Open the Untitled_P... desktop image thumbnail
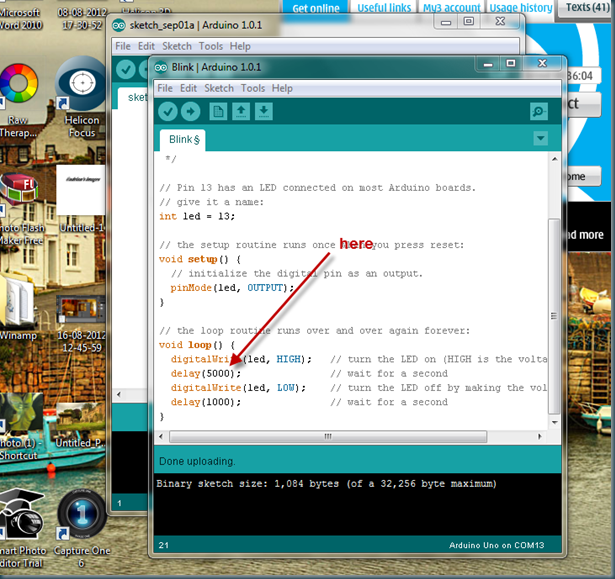Viewport: 615px width, 579px height. [x=80, y=425]
